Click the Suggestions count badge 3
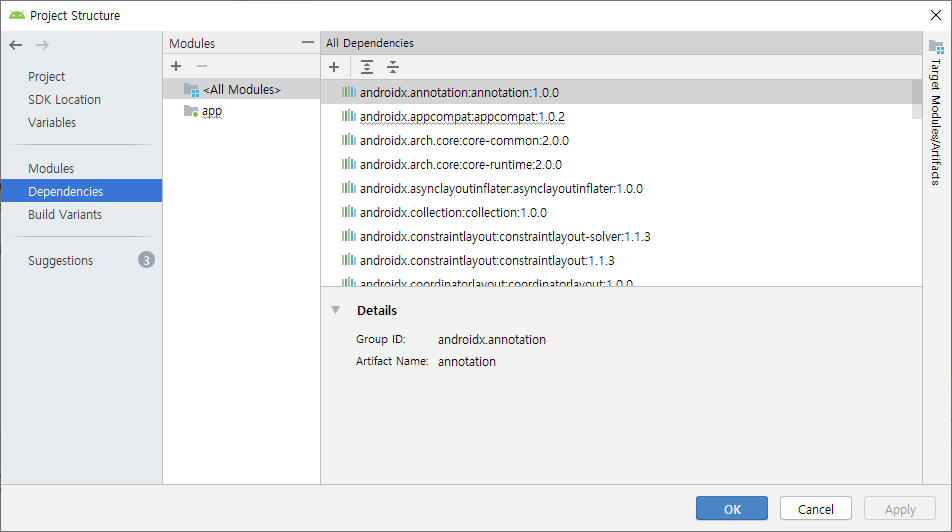The image size is (952, 532). coord(146,260)
